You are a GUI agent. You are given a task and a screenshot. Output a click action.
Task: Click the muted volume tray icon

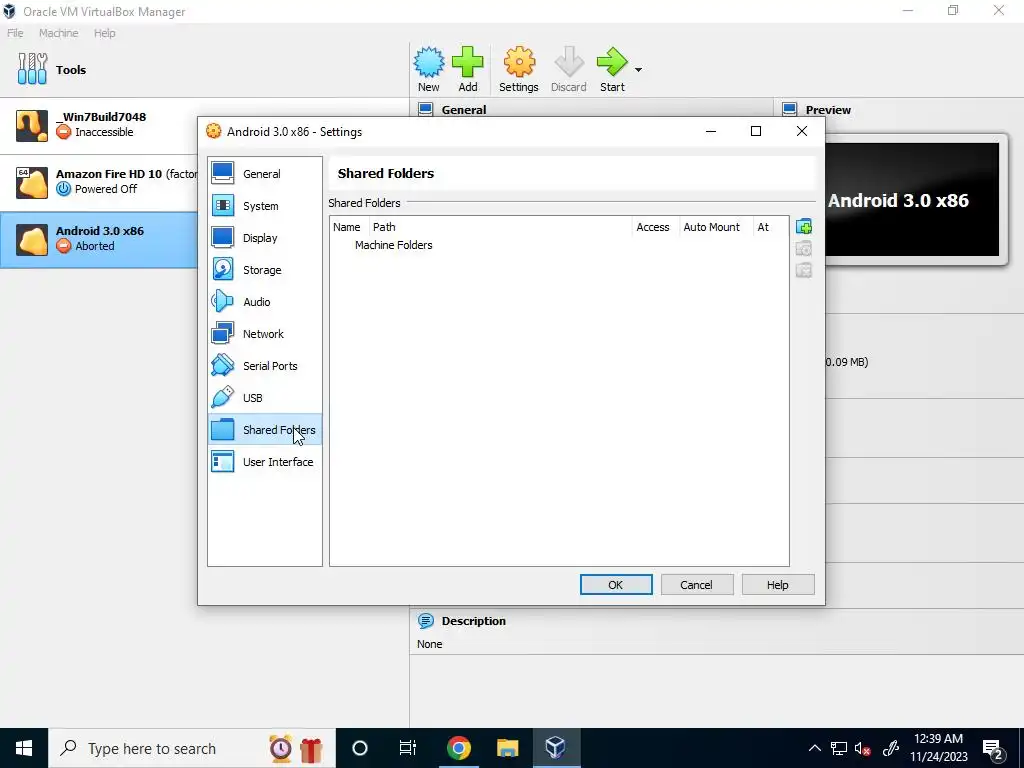[x=863, y=748]
